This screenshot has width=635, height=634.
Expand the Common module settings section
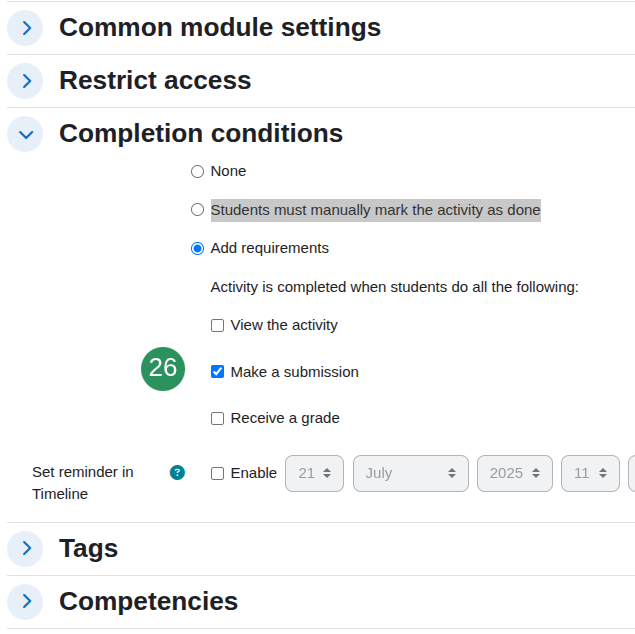25,28
